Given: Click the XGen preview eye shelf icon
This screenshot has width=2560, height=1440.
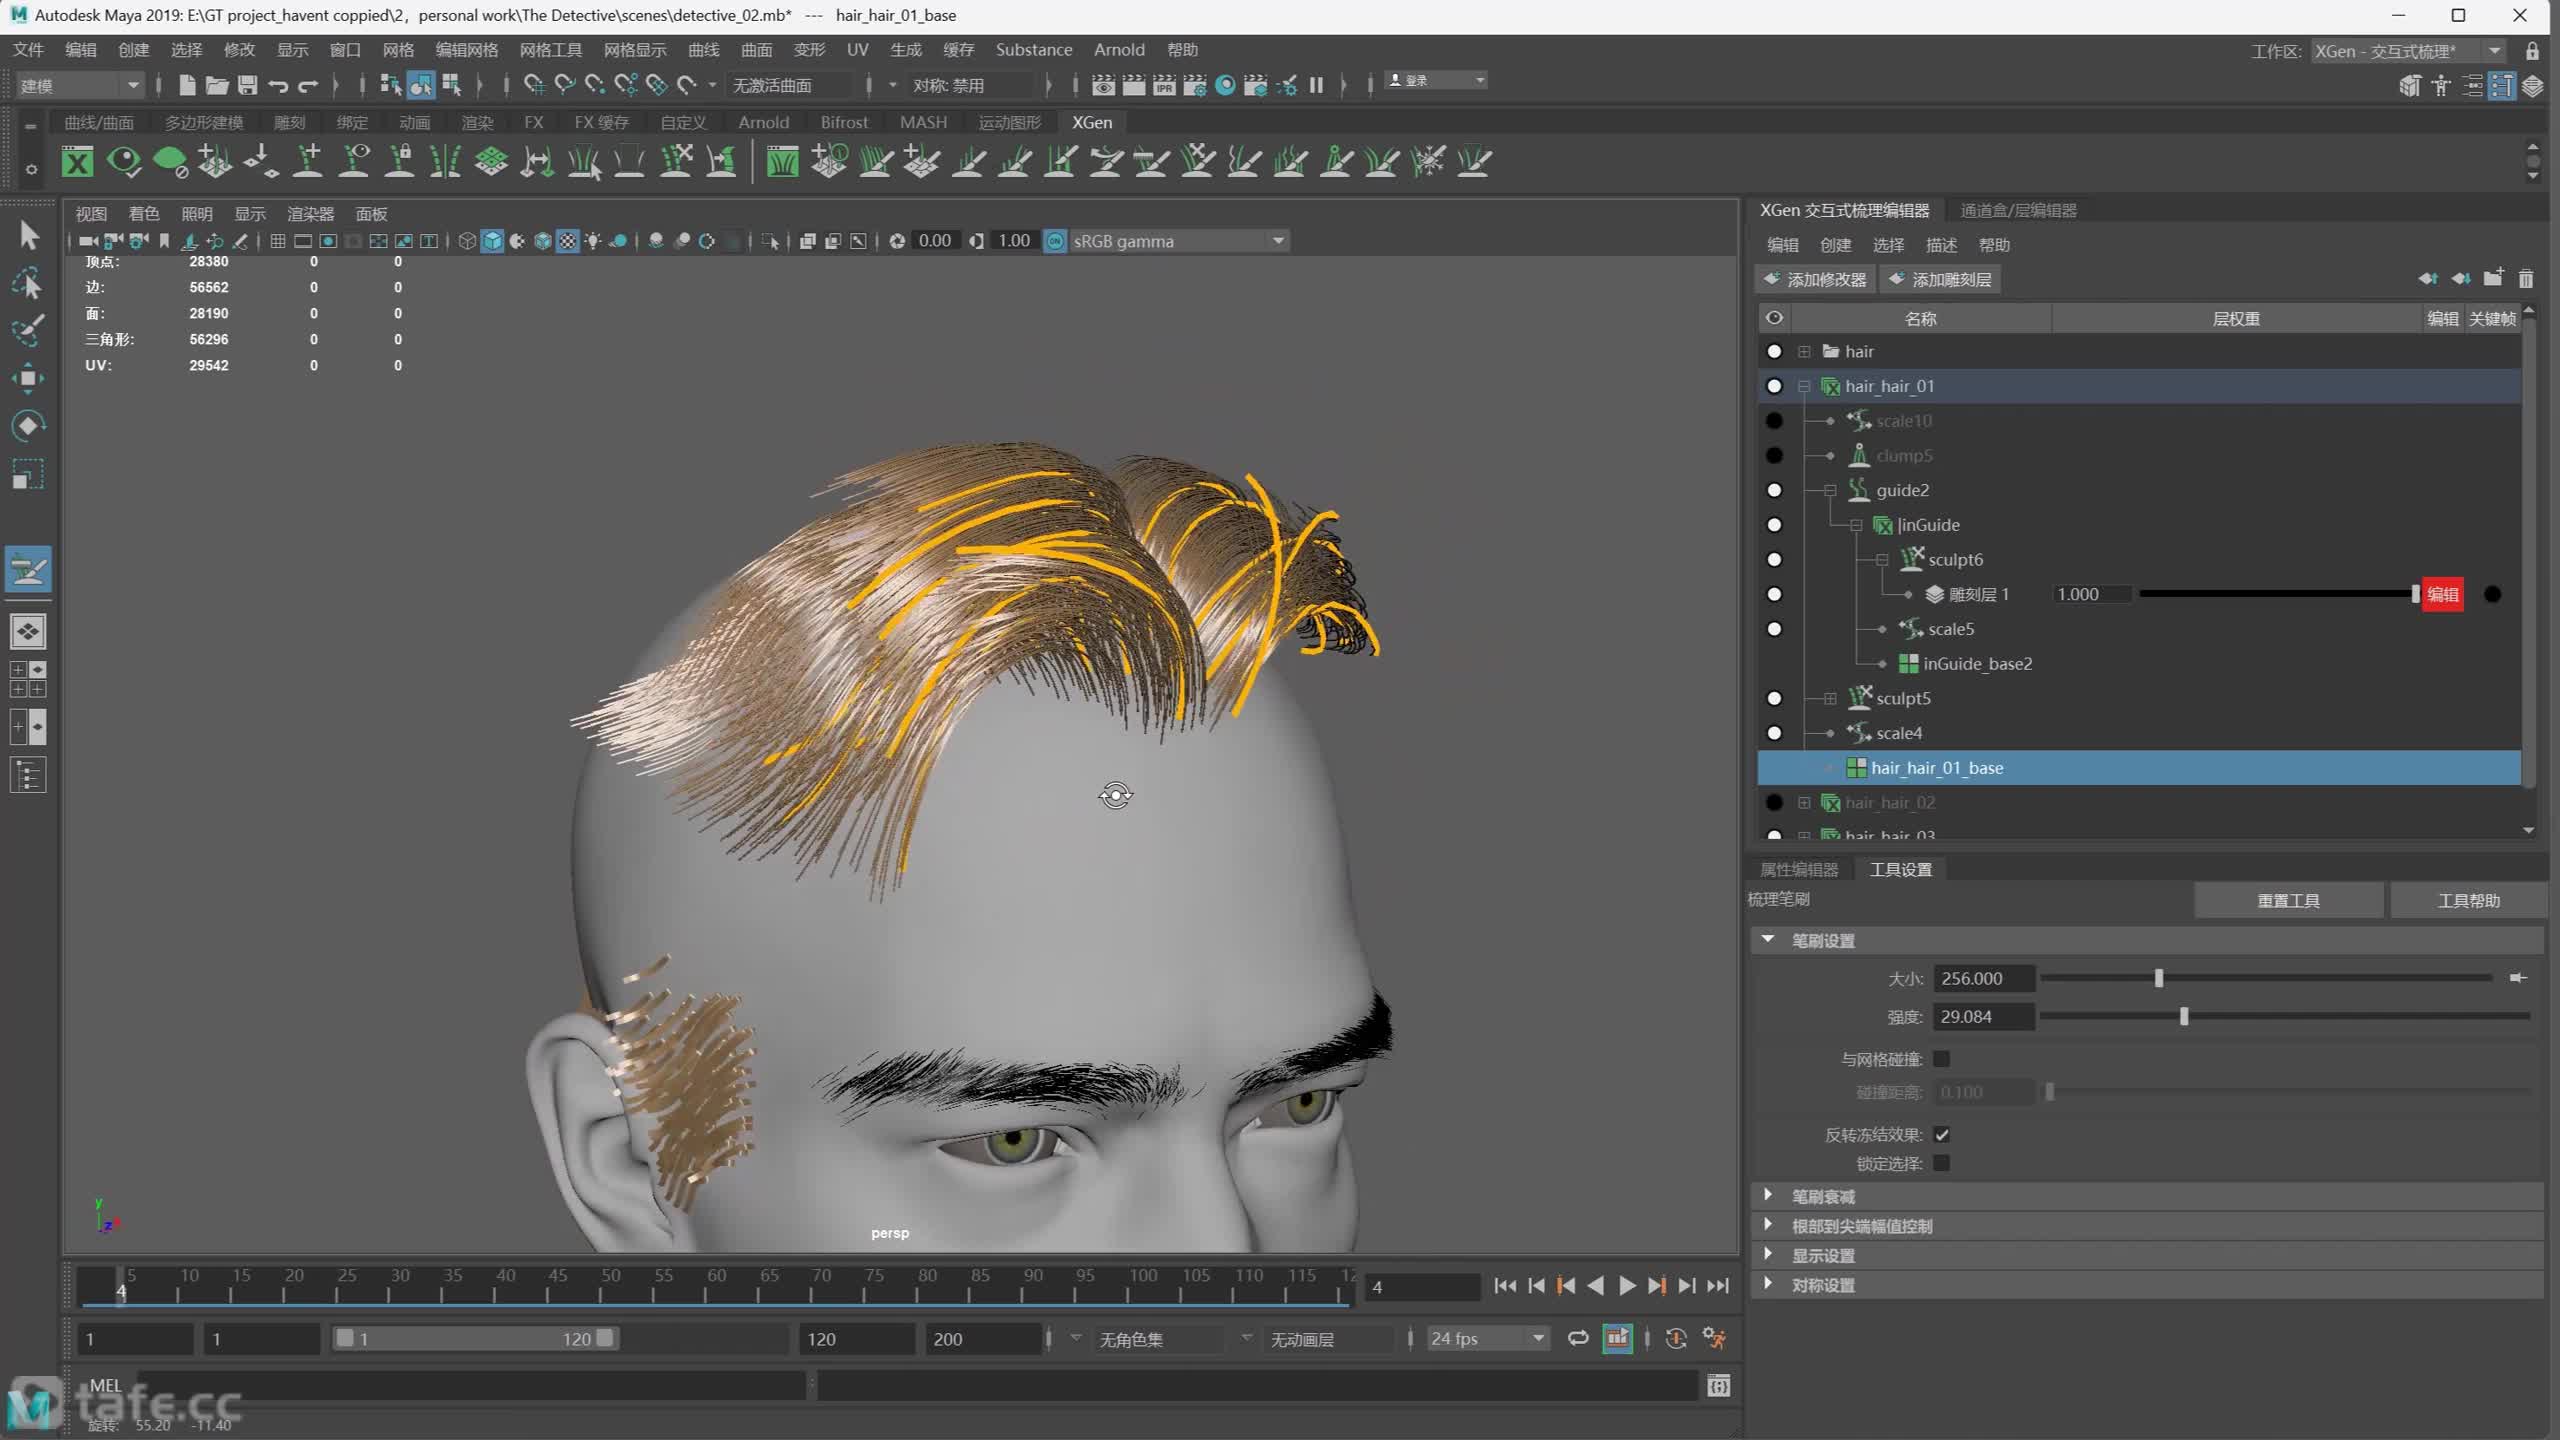Looking at the screenshot, I should (124, 161).
